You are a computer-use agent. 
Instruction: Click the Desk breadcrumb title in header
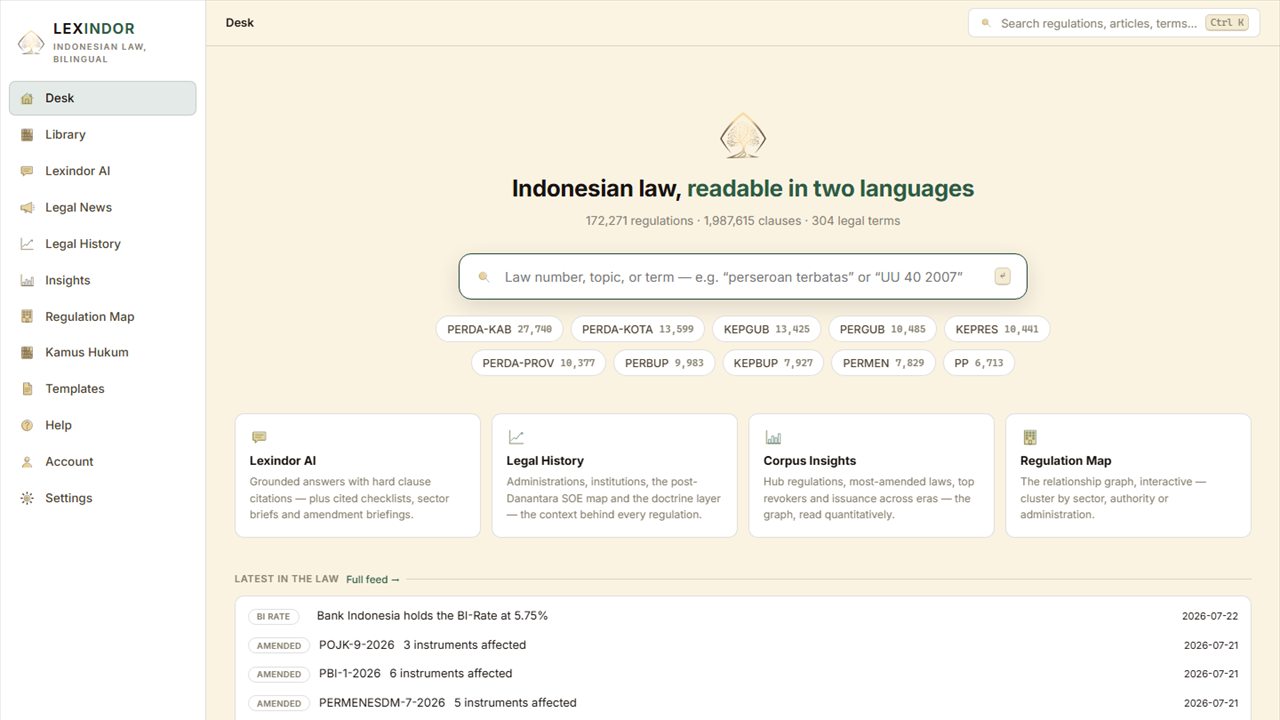coord(240,22)
